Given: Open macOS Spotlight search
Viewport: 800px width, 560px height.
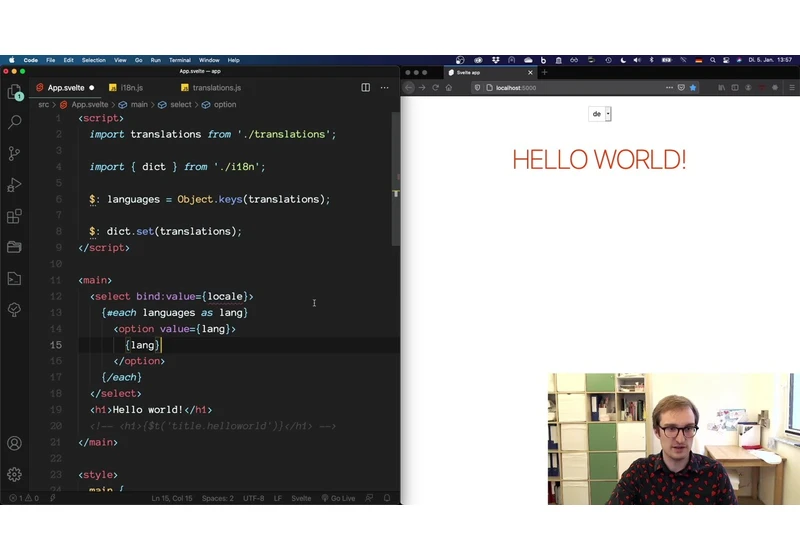Looking at the screenshot, I should point(713,60).
